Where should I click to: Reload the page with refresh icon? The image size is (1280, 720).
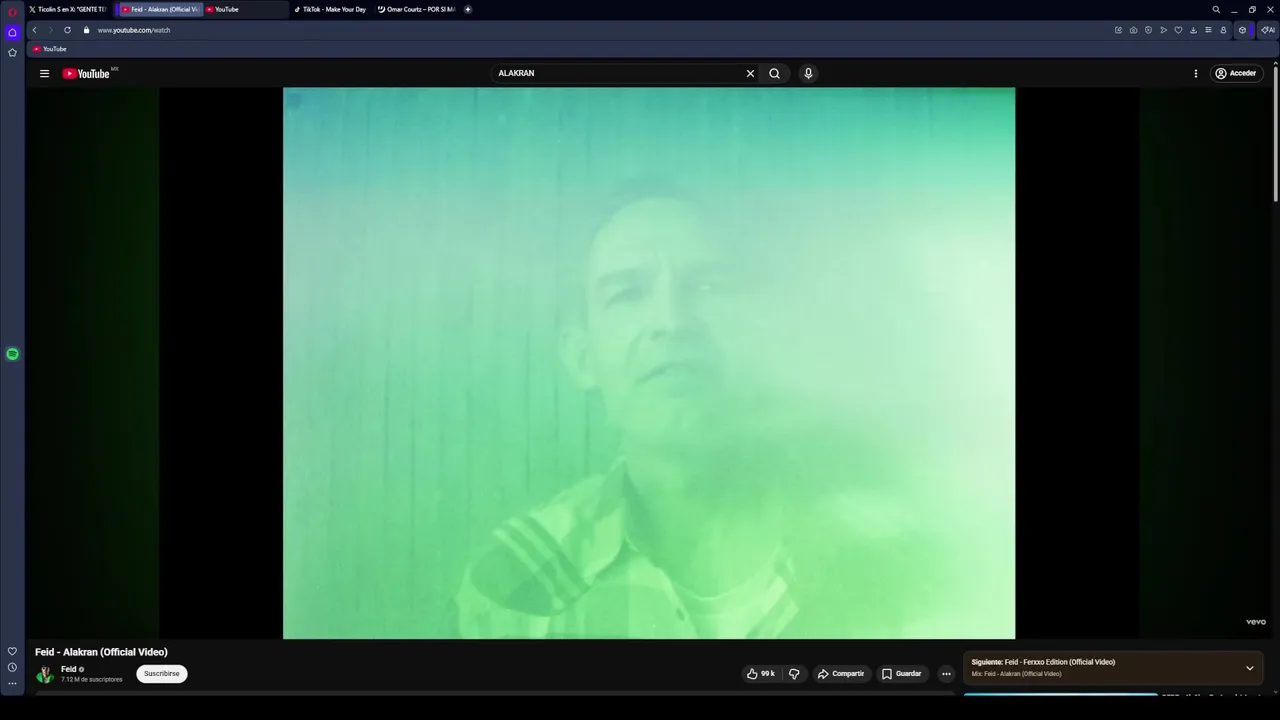click(x=67, y=30)
